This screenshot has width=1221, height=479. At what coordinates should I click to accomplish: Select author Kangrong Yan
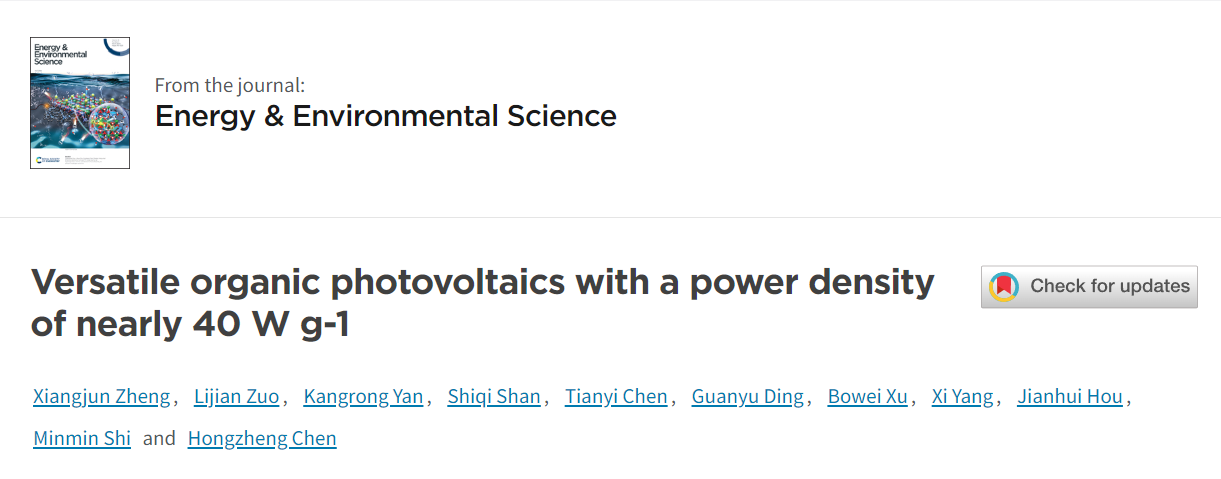tap(364, 397)
